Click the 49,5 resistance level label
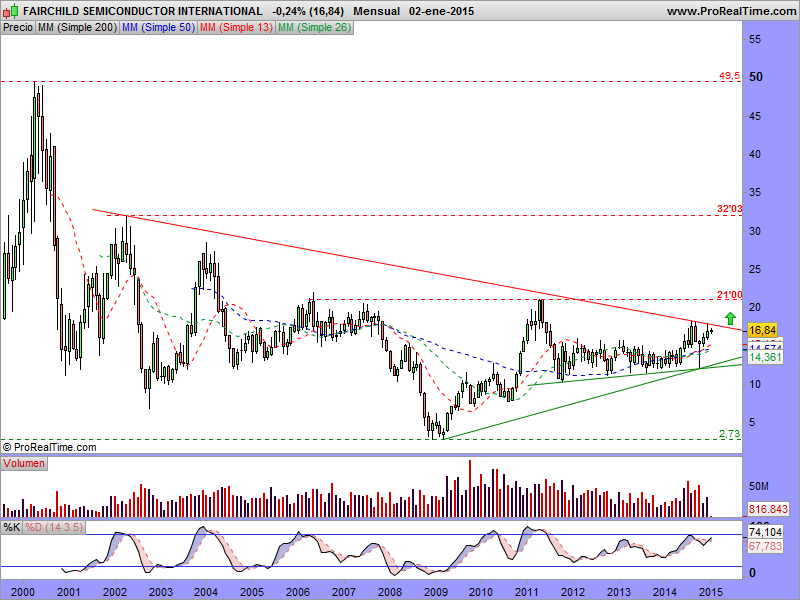The width and height of the screenshot is (800, 600). (x=729, y=76)
